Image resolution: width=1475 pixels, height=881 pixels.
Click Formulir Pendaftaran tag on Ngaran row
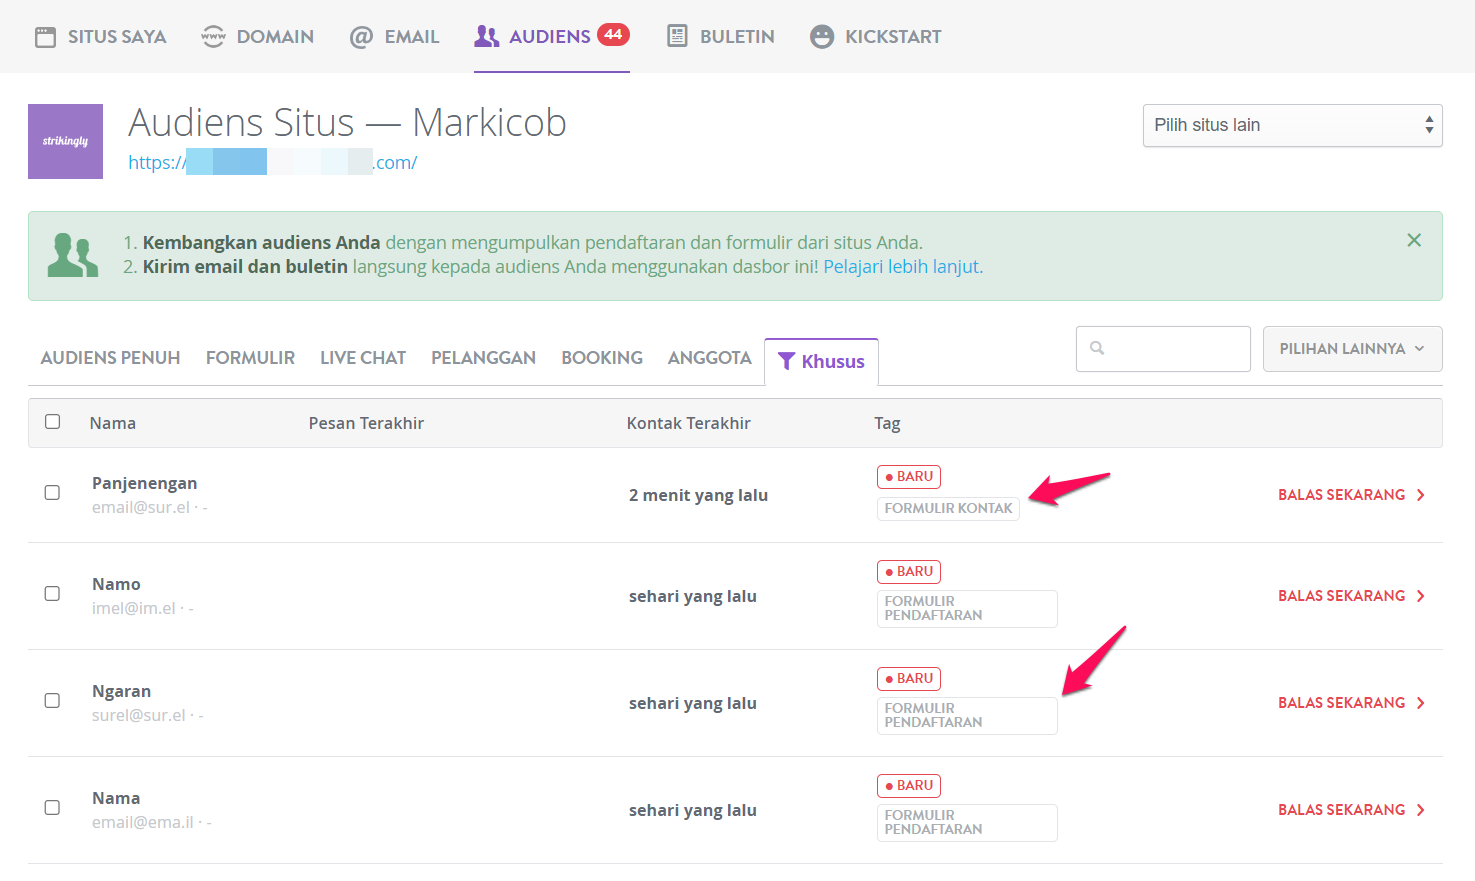tap(967, 716)
